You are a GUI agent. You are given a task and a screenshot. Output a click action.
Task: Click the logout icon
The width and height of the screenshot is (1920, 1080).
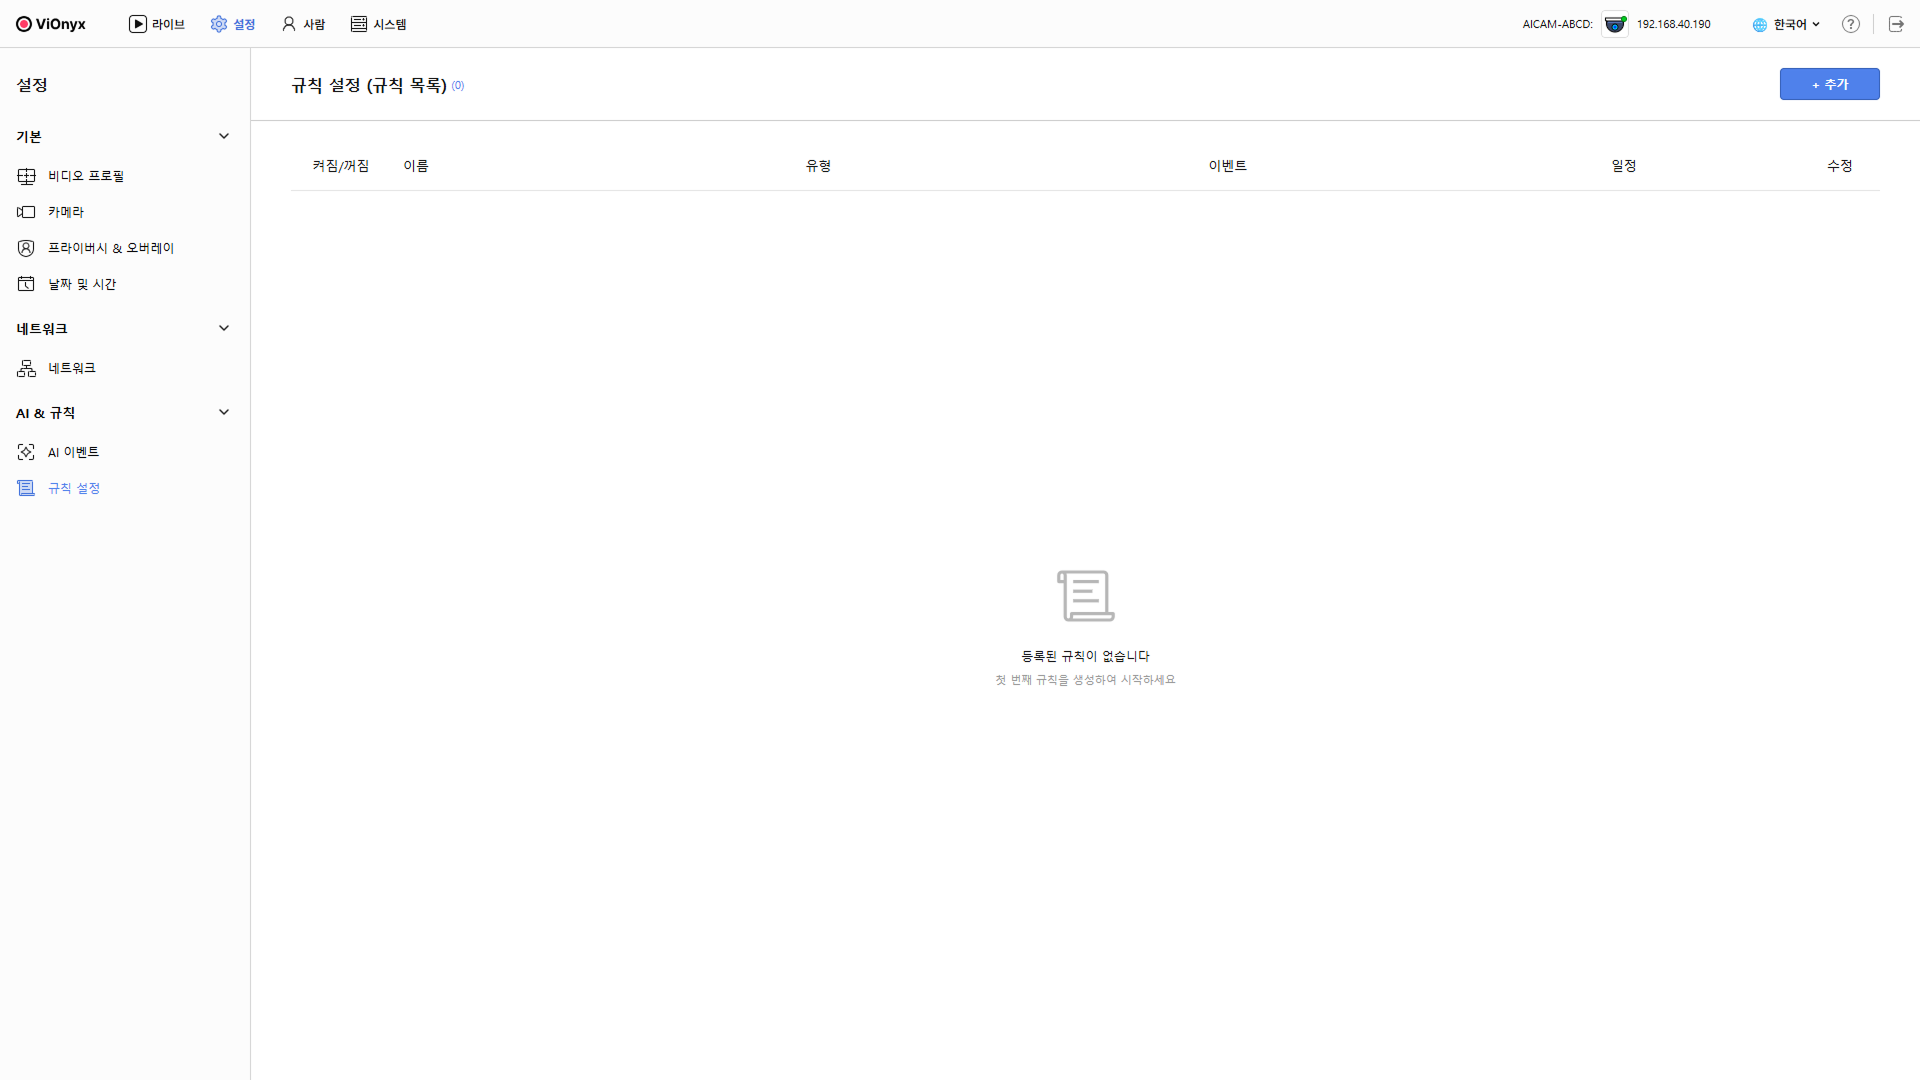1896,24
